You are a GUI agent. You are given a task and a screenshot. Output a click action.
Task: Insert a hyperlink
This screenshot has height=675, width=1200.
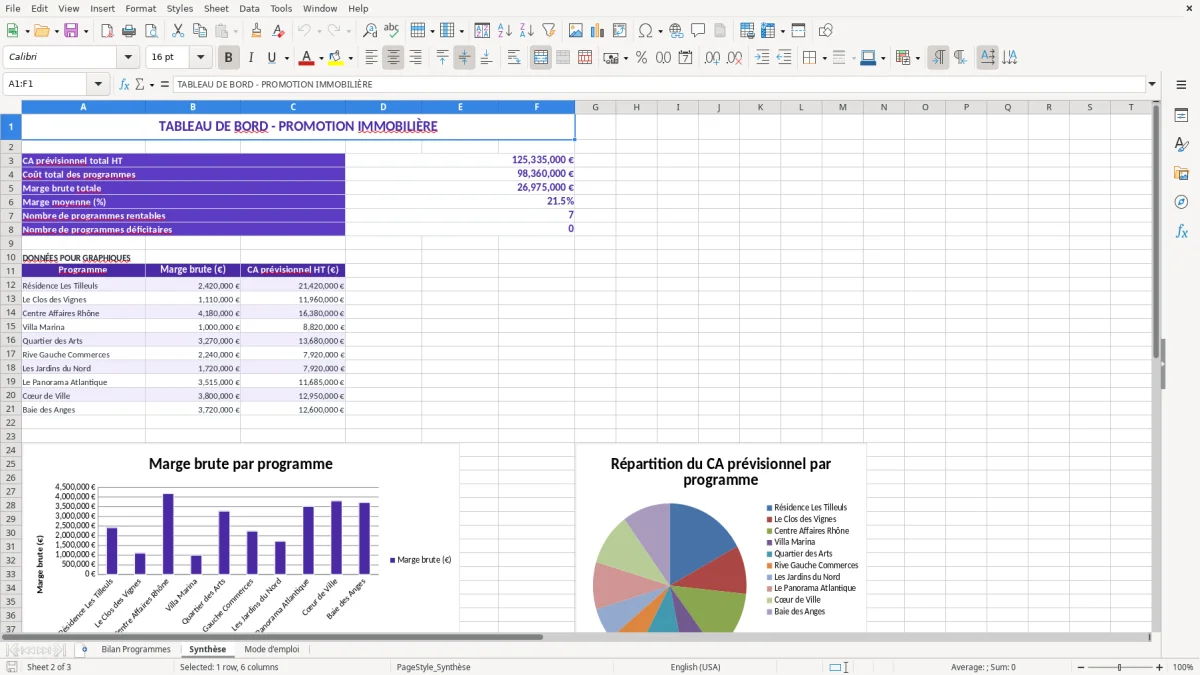pos(676,31)
